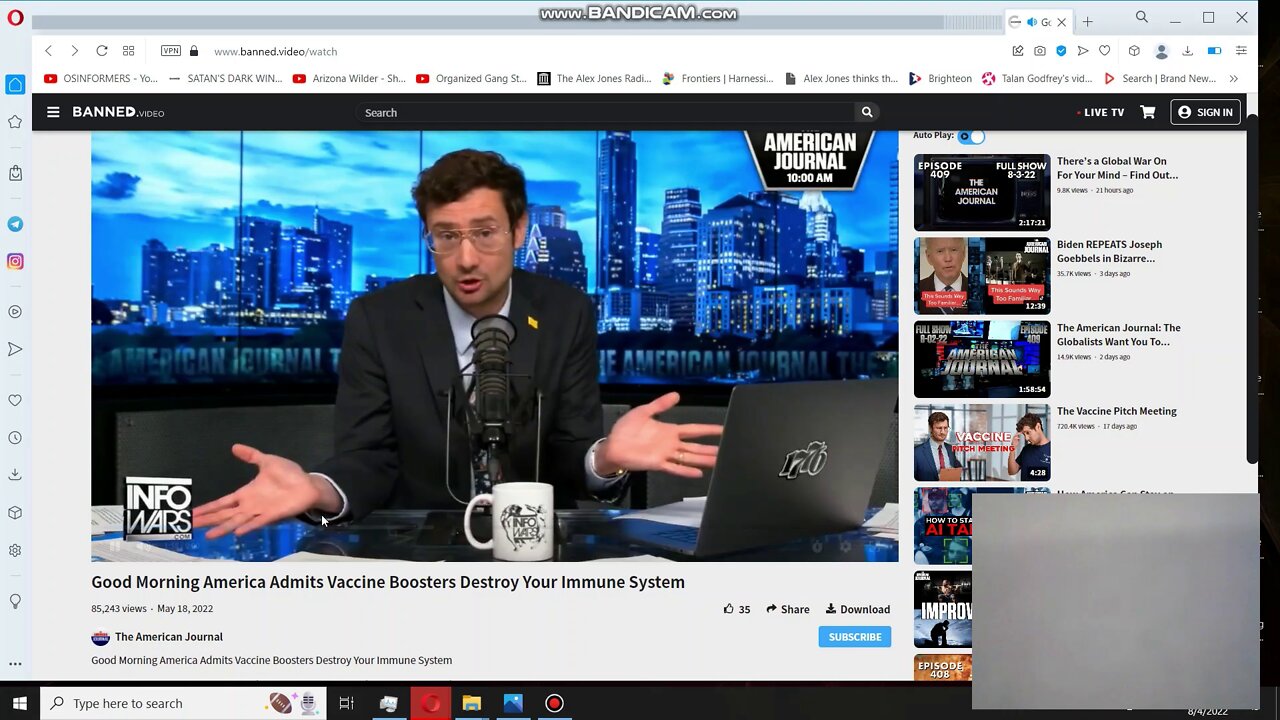Open the edit page icon in toolbar

pyautogui.click(x=1018, y=51)
